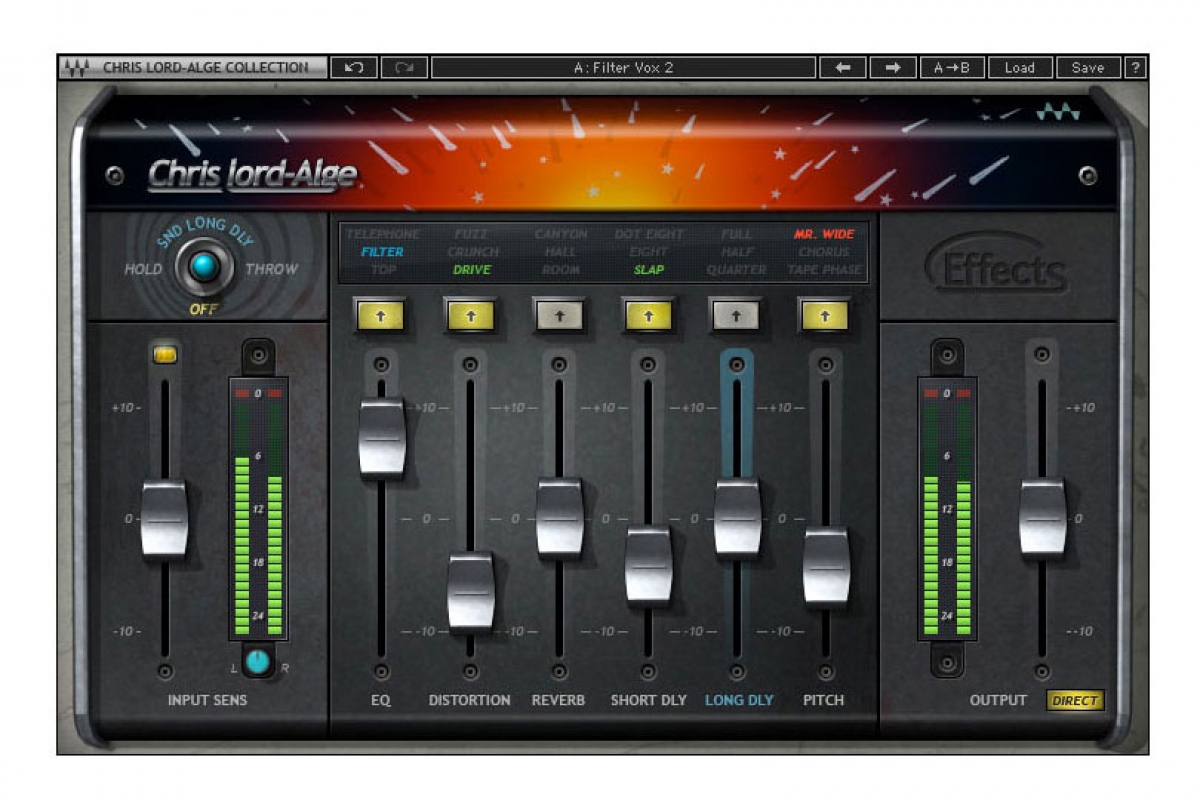Click the yellow clip LED above Input Sens fader
Screen dimensions: 1200x800
[165, 354]
